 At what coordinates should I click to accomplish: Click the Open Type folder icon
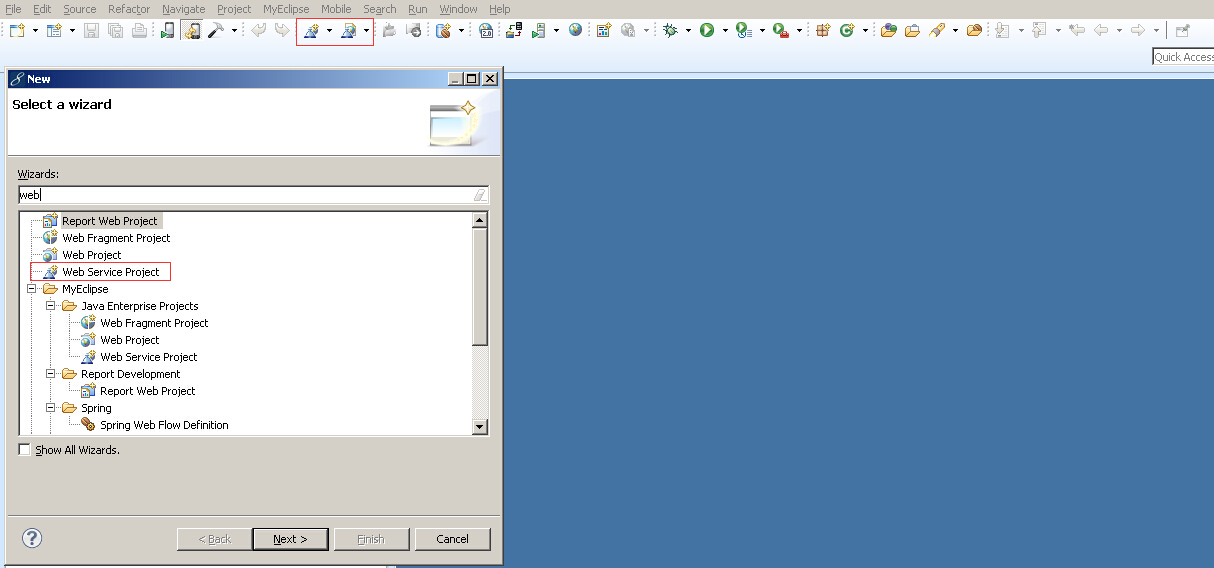point(888,31)
